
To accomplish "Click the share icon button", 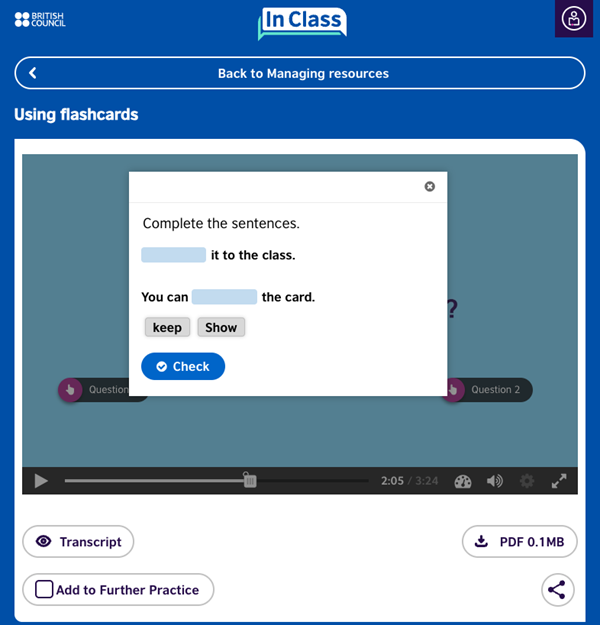I will (558, 590).
